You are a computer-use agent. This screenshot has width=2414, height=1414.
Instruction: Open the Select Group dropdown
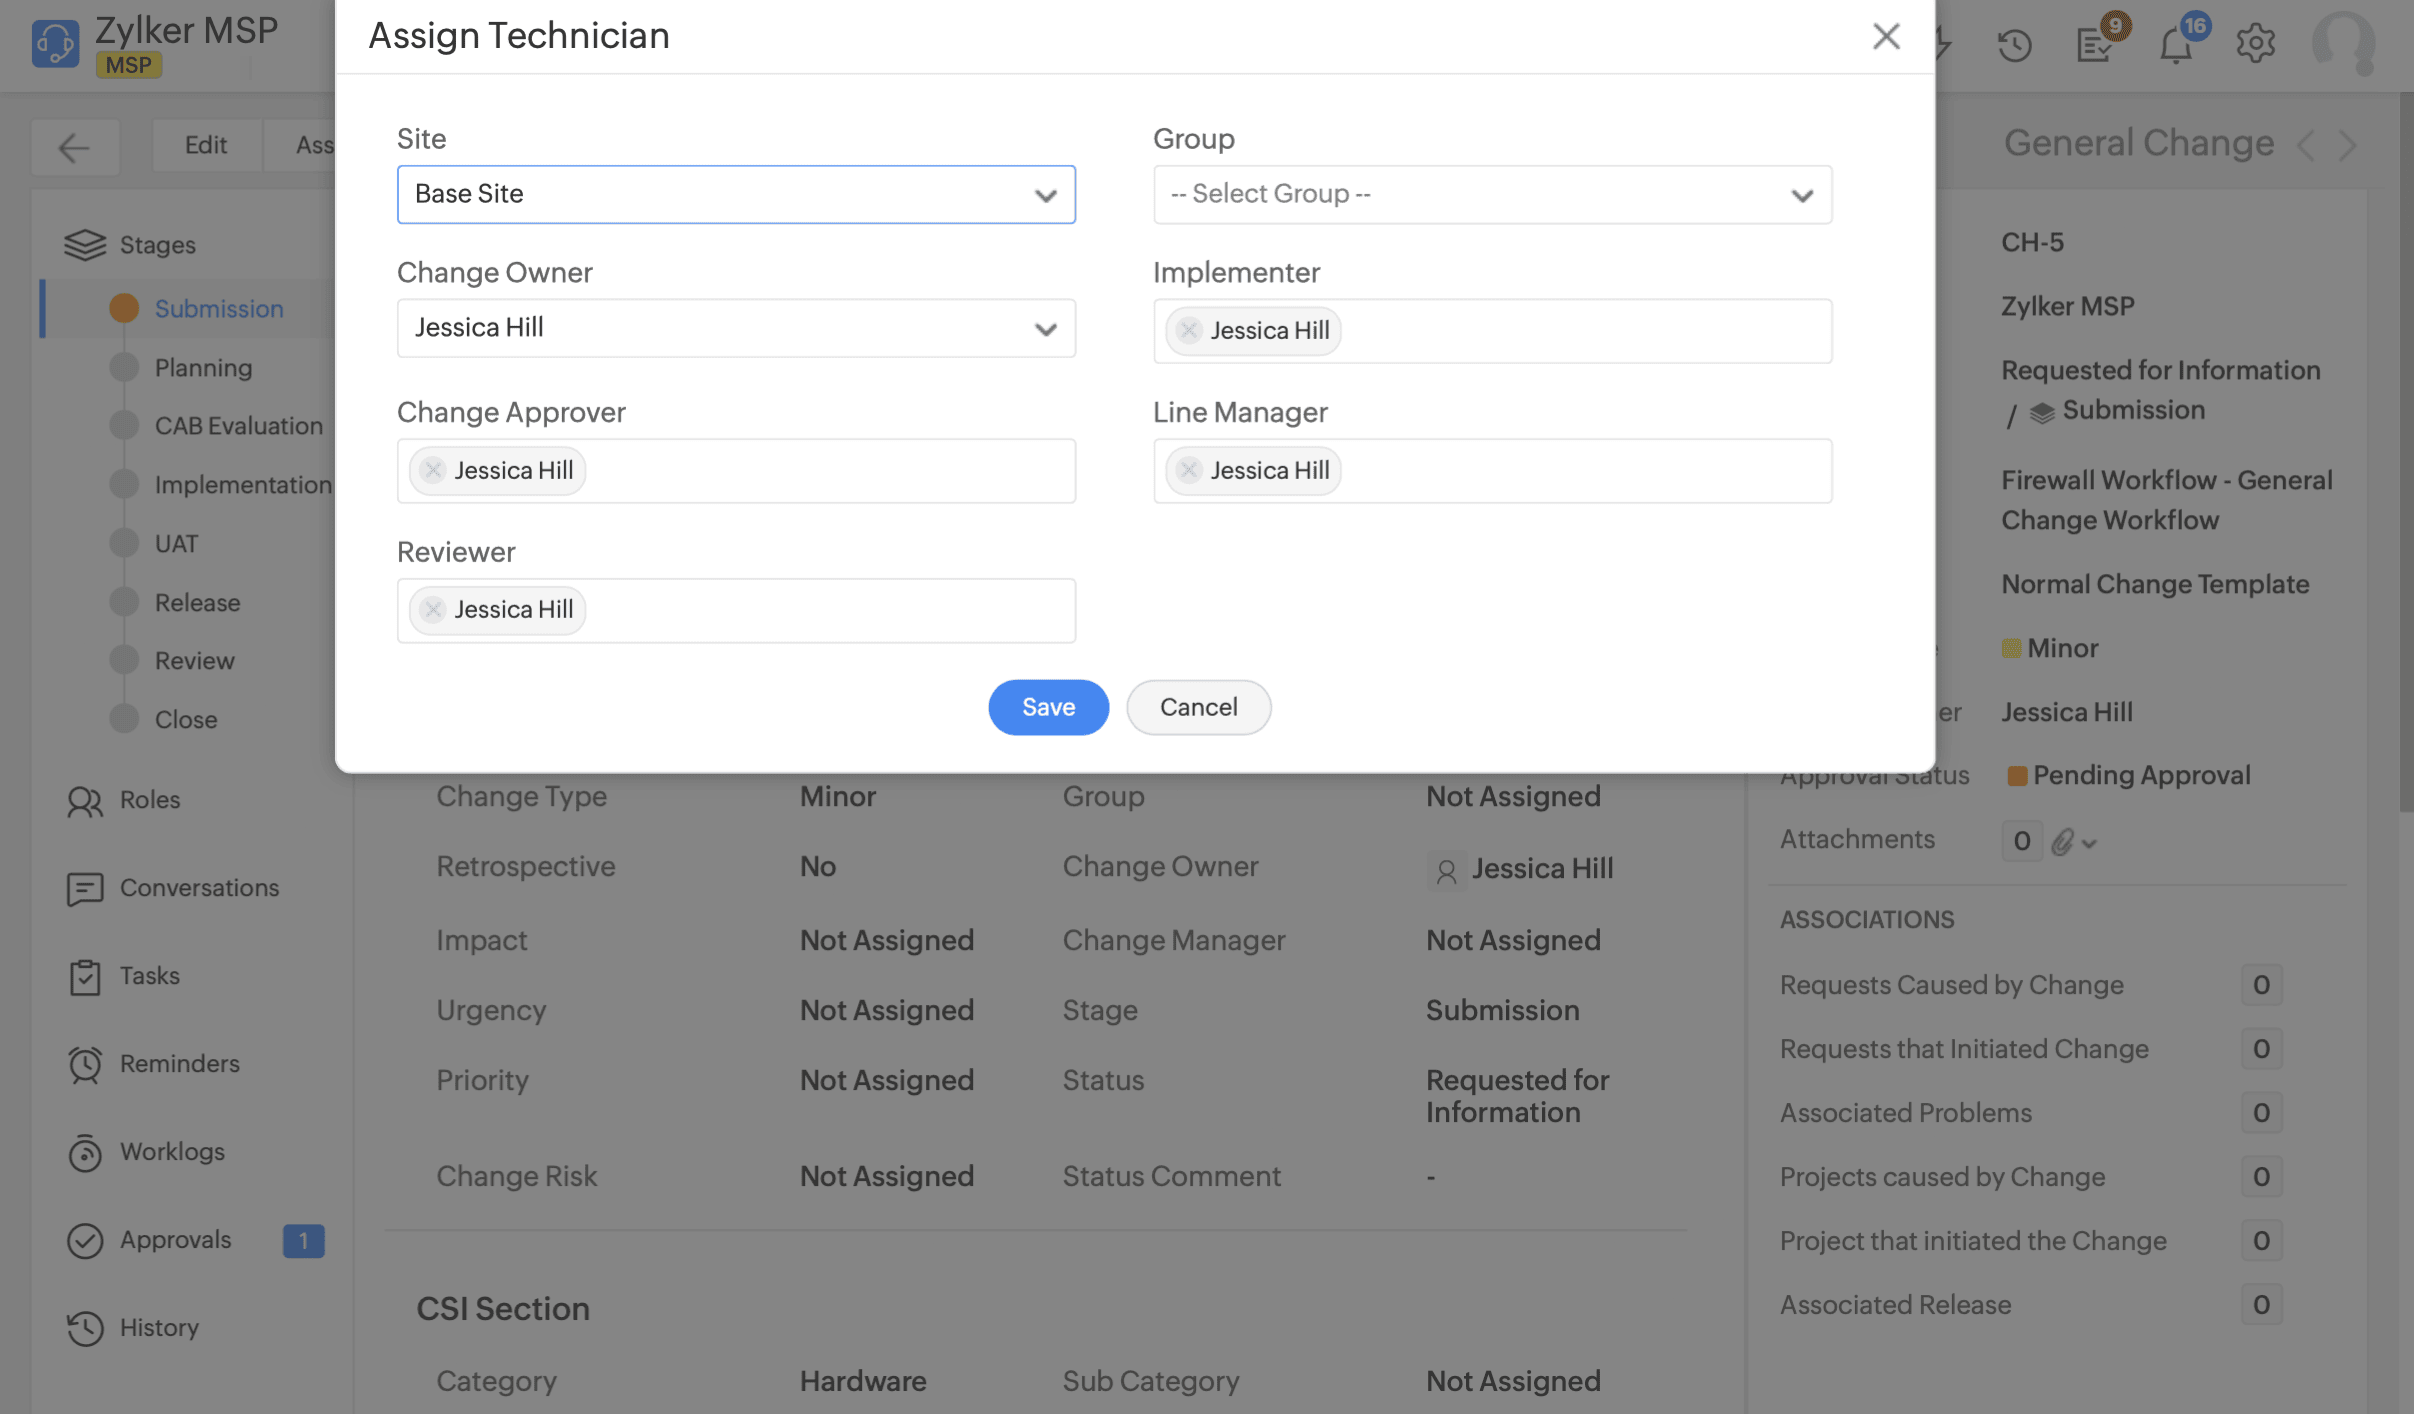[1491, 194]
